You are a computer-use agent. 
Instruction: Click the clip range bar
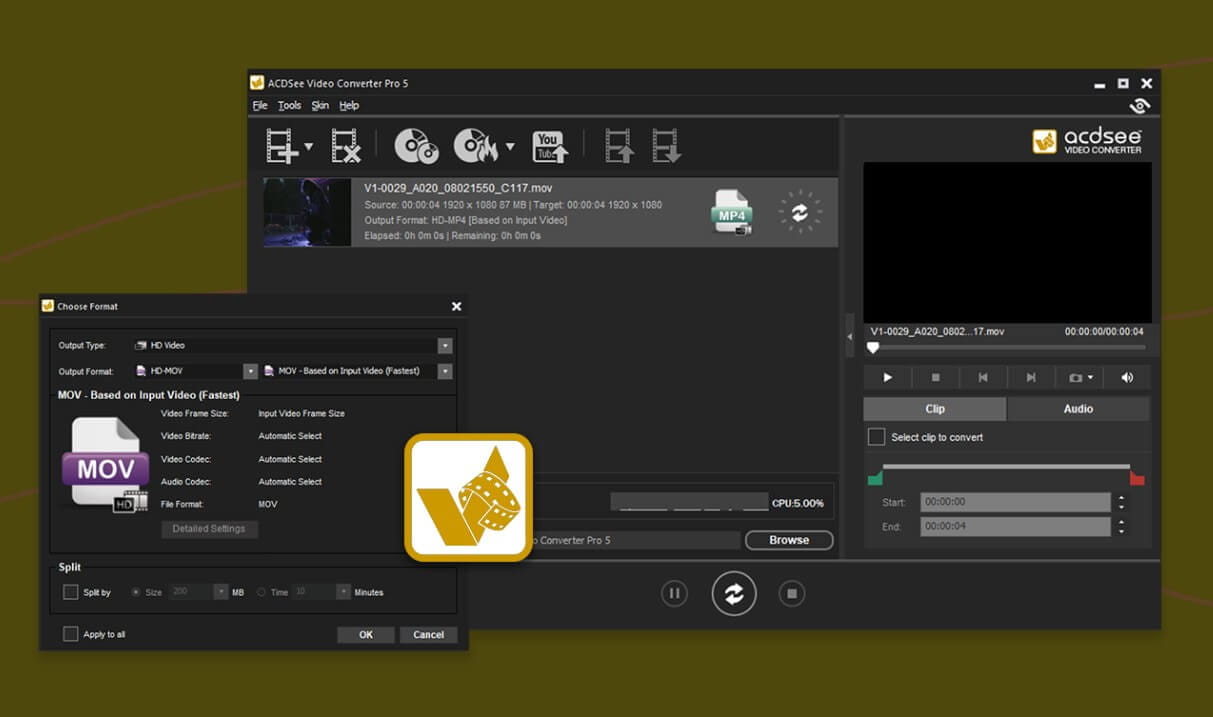tap(1006, 467)
